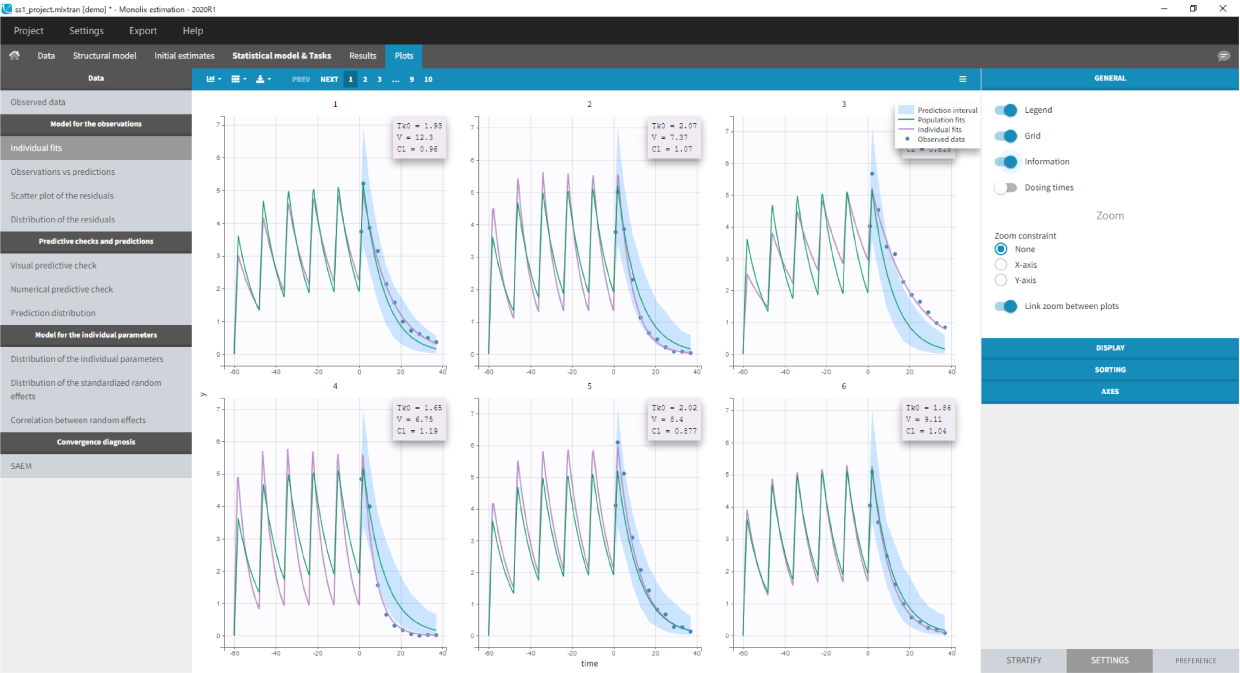Open the export download dropdown in plot toolbar
Image resolution: width=1240 pixels, height=673 pixels.
[x=263, y=78]
